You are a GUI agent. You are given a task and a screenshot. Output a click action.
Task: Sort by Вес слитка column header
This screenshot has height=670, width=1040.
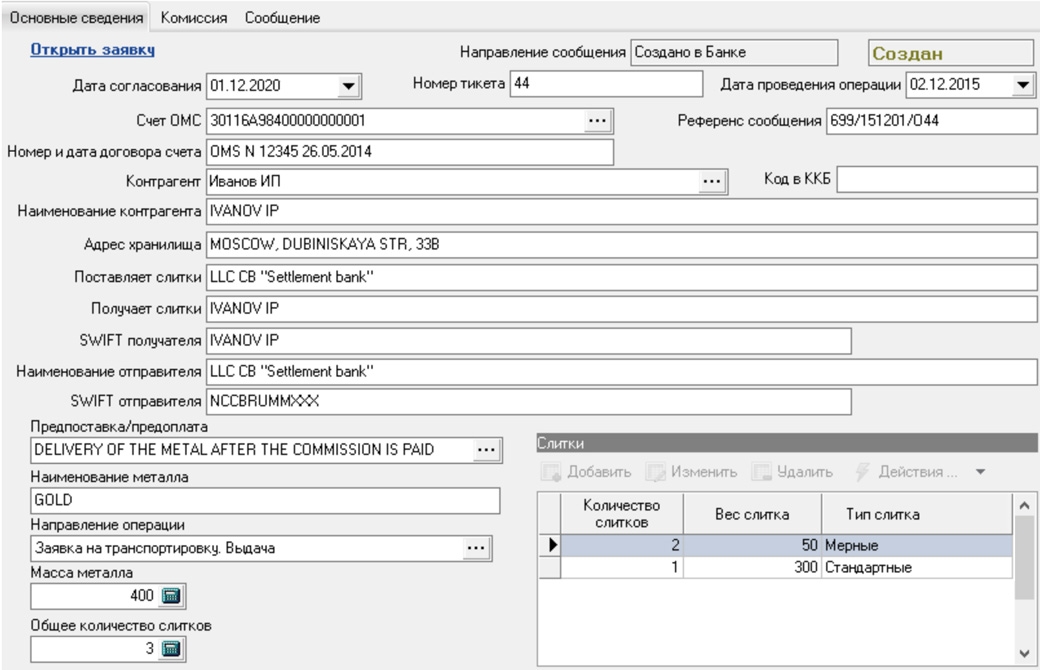(x=751, y=514)
